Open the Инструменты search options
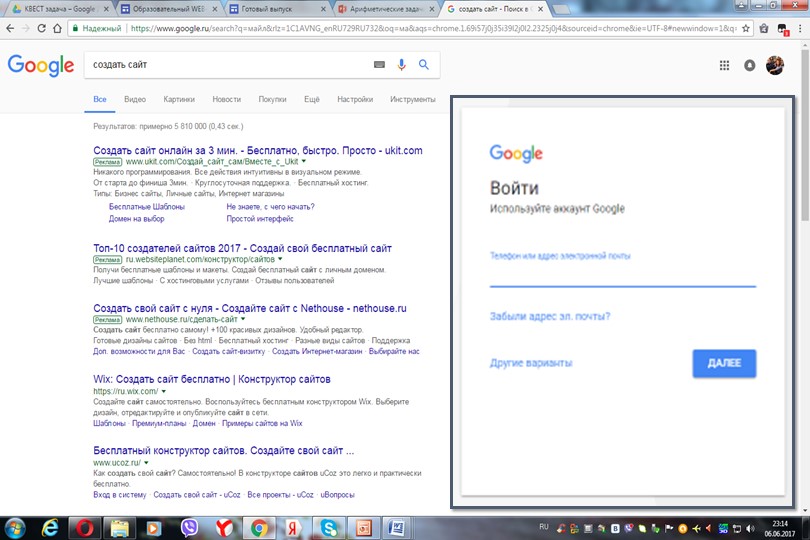This screenshot has height=540, width=810. (x=413, y=99)
